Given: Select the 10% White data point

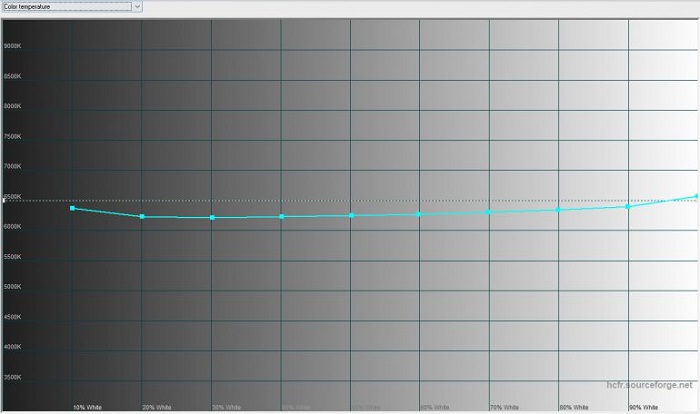Looking at the screenshot, I should click(x=72, y=208).
